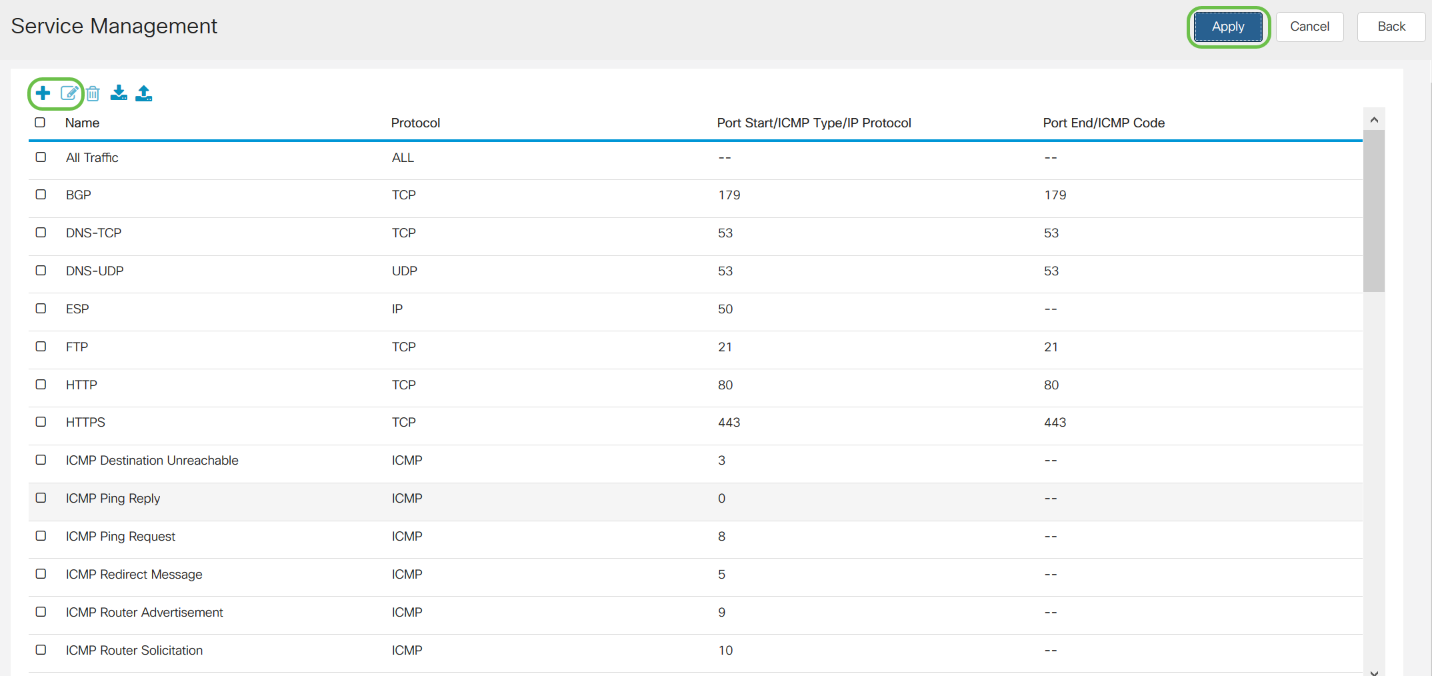Click the import download icon

[x=119, y=93]
